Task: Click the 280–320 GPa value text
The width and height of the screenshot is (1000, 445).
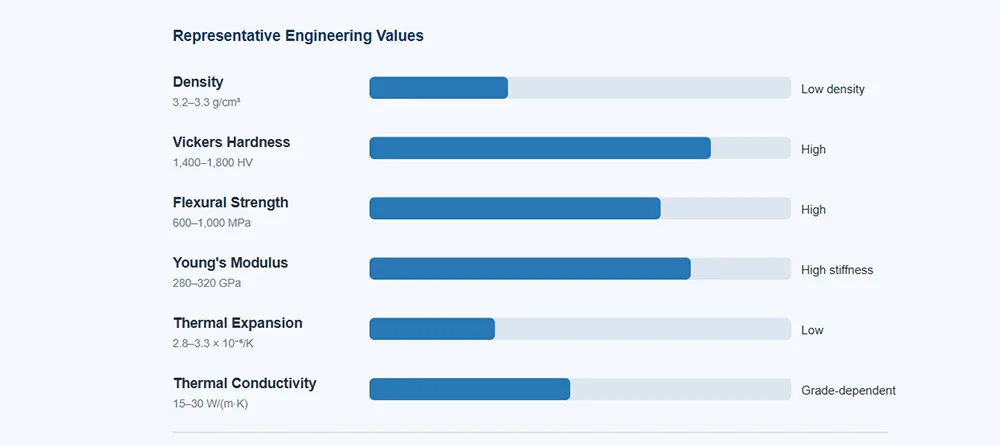Action: pos(207,283)
